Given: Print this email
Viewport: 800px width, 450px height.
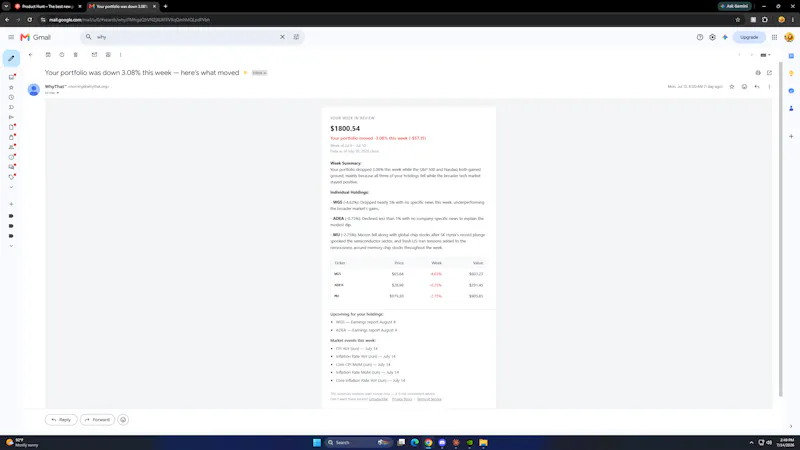Looking at the screenshot, I should (758, 73).
